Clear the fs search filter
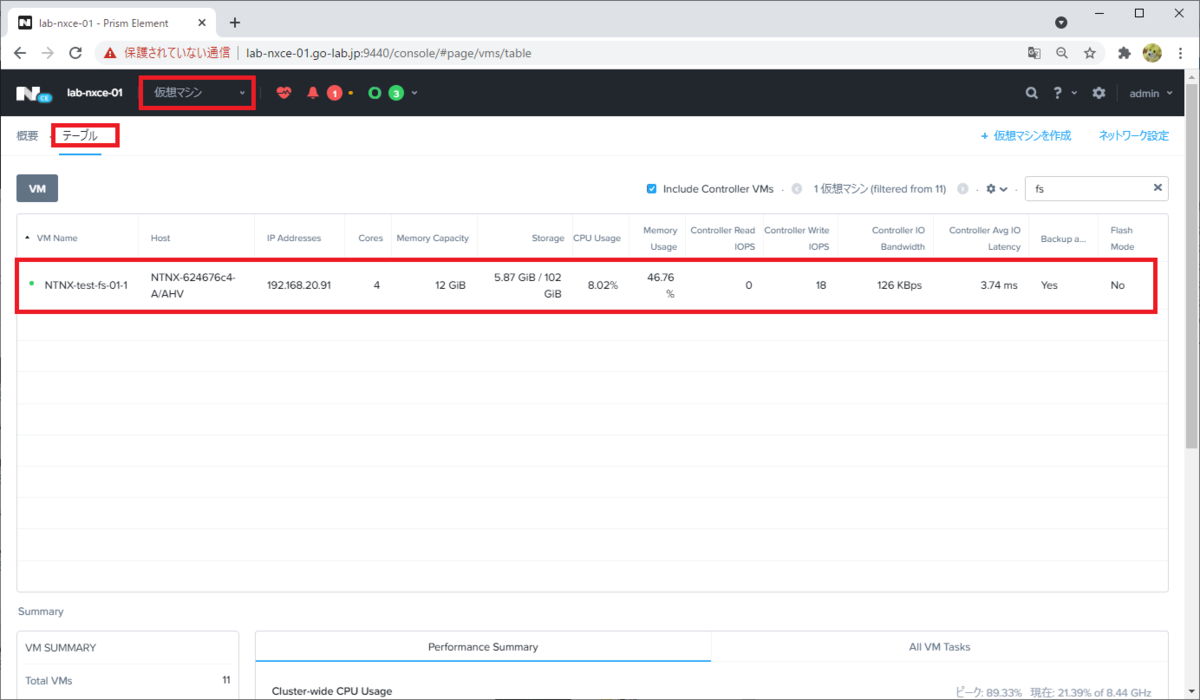Screen dimensions: 1200x700 tap(1158, 188)
